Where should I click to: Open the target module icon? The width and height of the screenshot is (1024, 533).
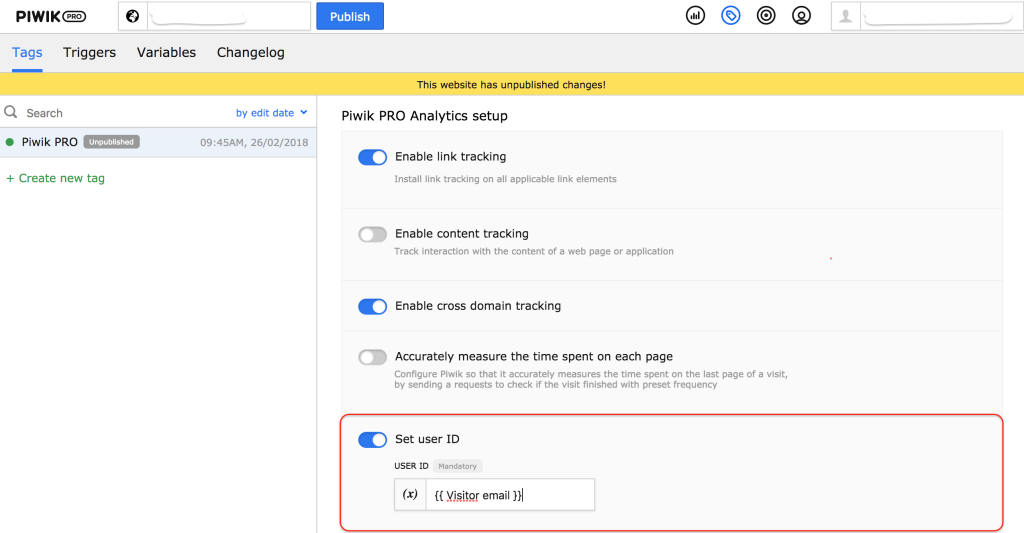pos(765,16)
